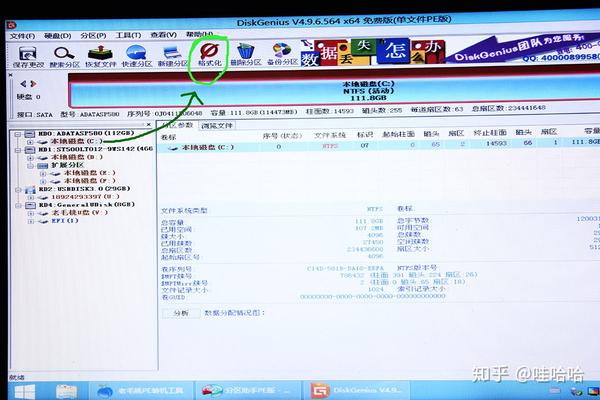Screen dimensions: 600x400
Task: Open the 工具(T) menu
Action: point(128,35)
